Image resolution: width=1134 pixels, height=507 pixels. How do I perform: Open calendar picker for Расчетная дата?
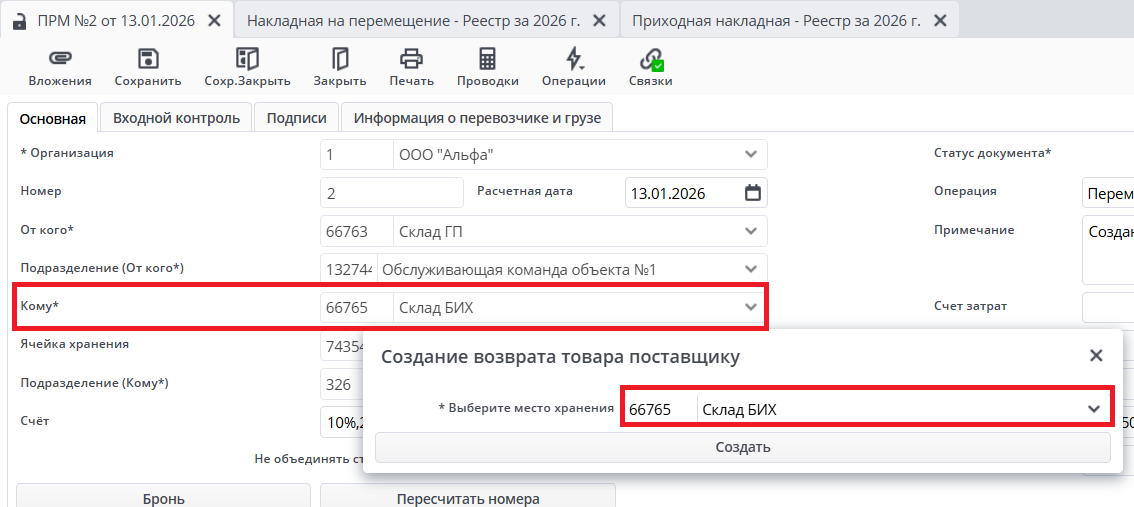click(752, 193)
